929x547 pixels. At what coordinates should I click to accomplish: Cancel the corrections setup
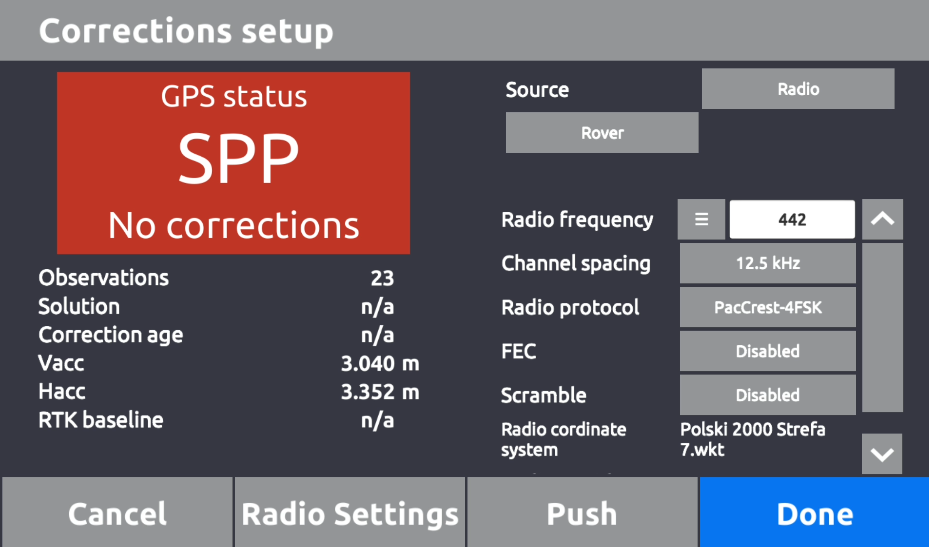(x=117, y=513)
